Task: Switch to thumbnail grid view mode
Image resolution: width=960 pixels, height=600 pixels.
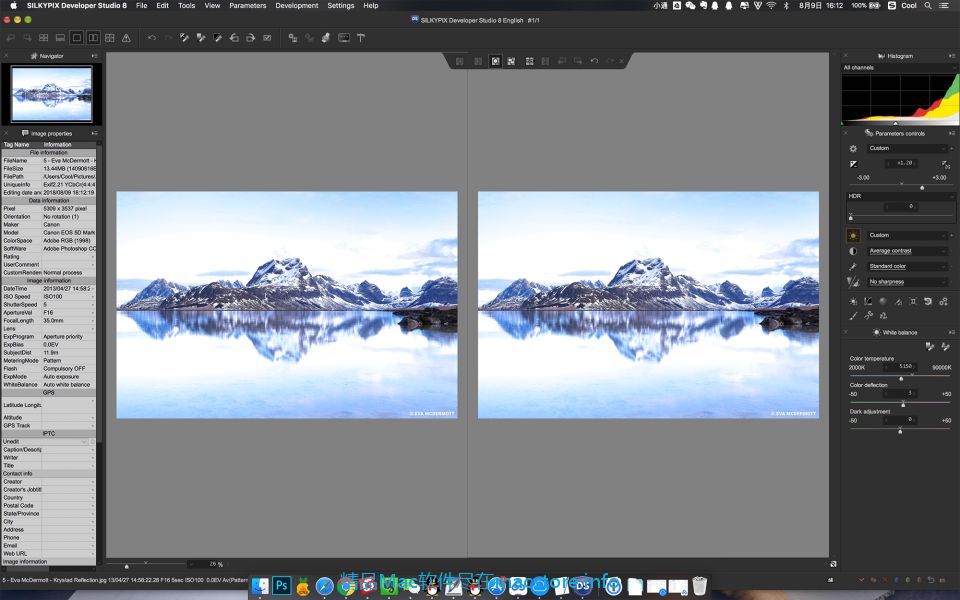Action: 43,38
